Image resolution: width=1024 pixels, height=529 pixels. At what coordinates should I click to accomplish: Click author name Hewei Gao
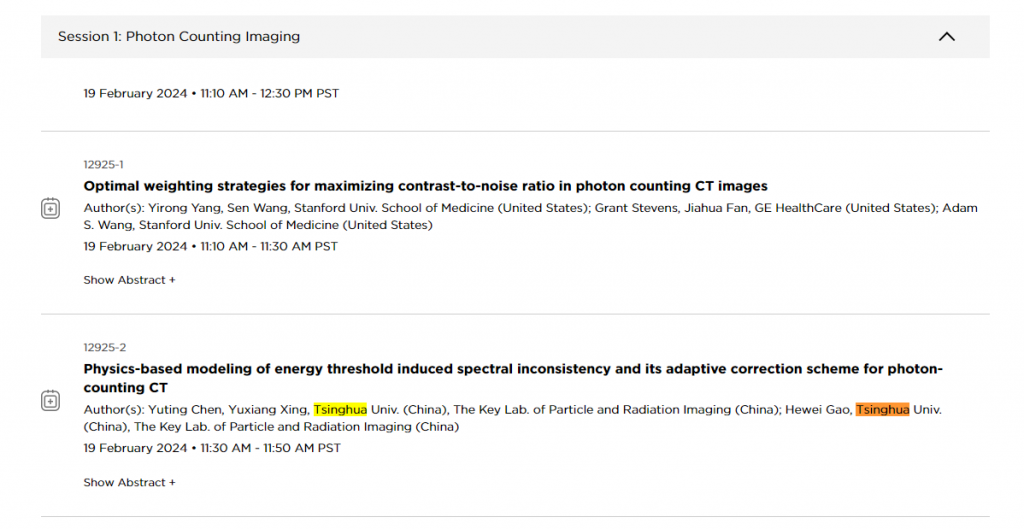click(x=818, y=409)
